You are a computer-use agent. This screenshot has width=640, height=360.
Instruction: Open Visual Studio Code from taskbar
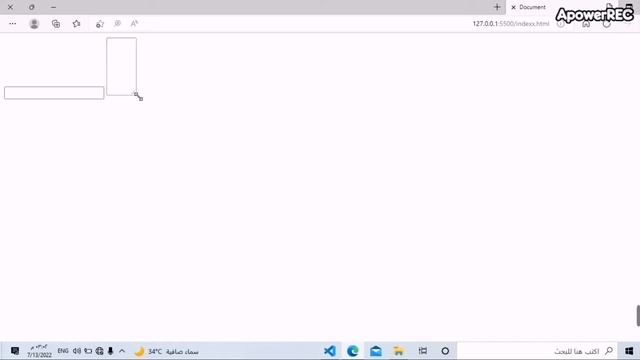(x=330, y=351)
